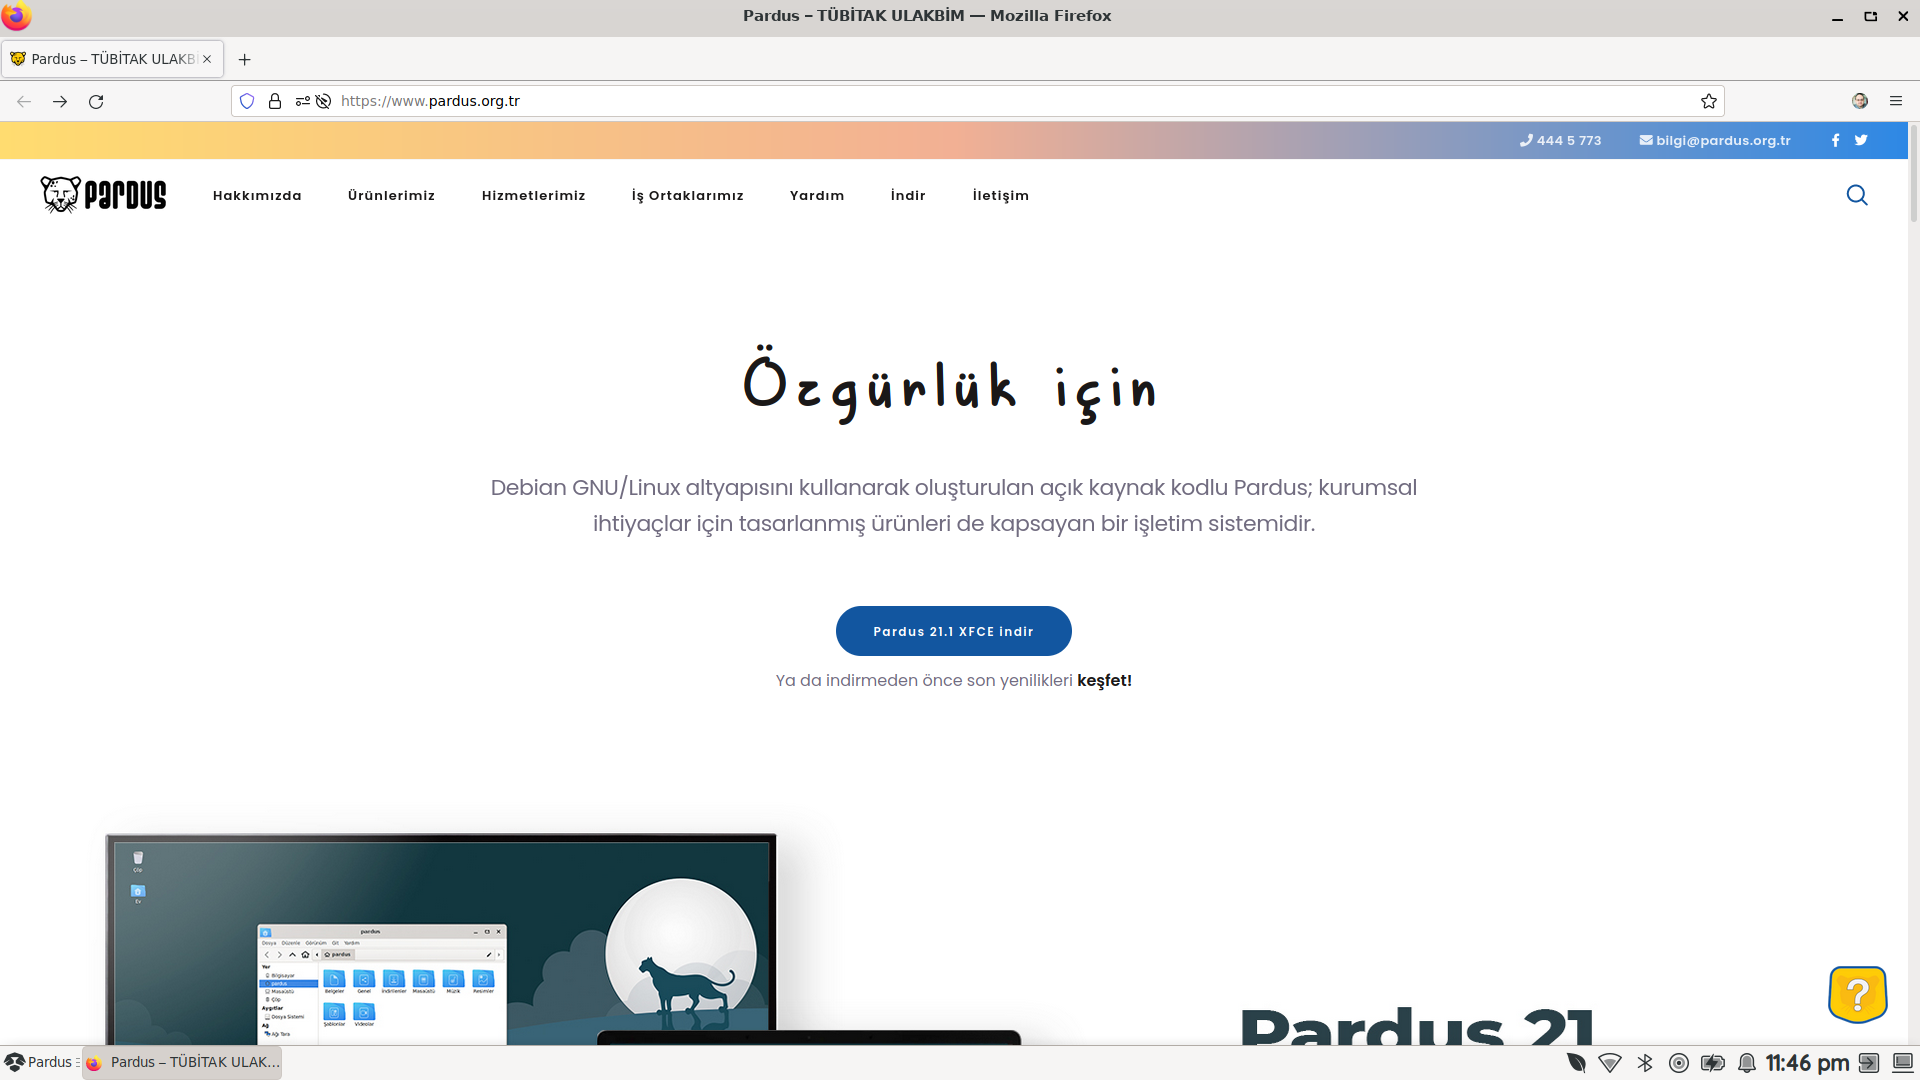1920x1080 pixels.
Task: Click the logout arrow tray icon
Action: [1868, 1063]
